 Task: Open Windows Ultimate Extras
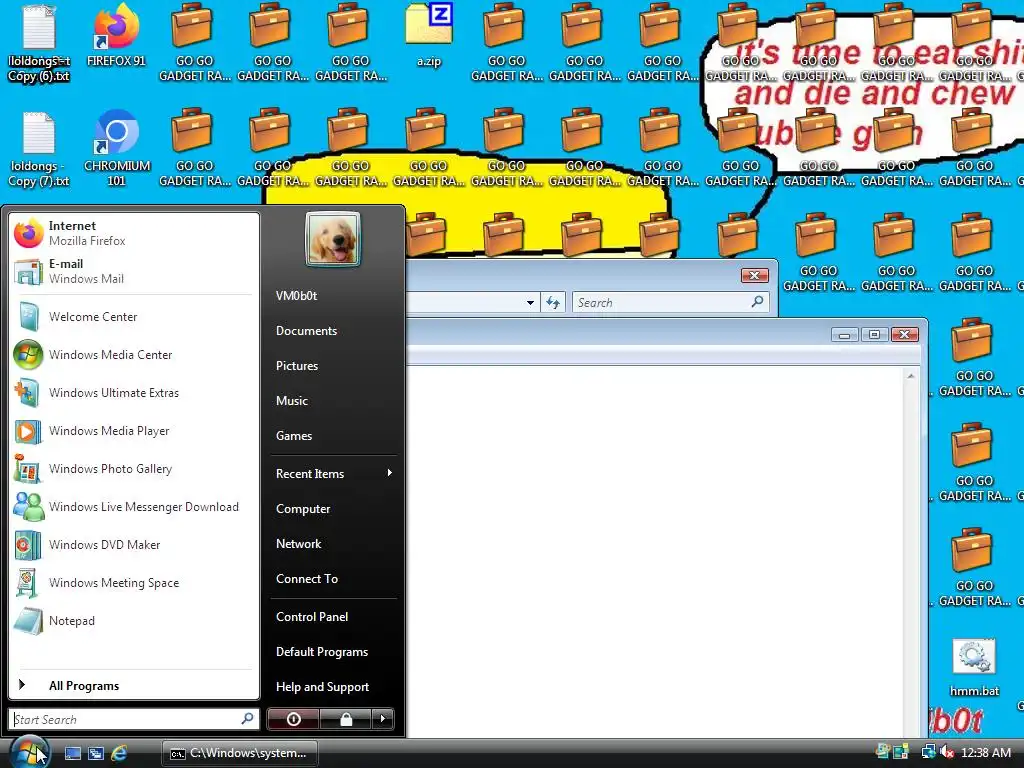134,392
